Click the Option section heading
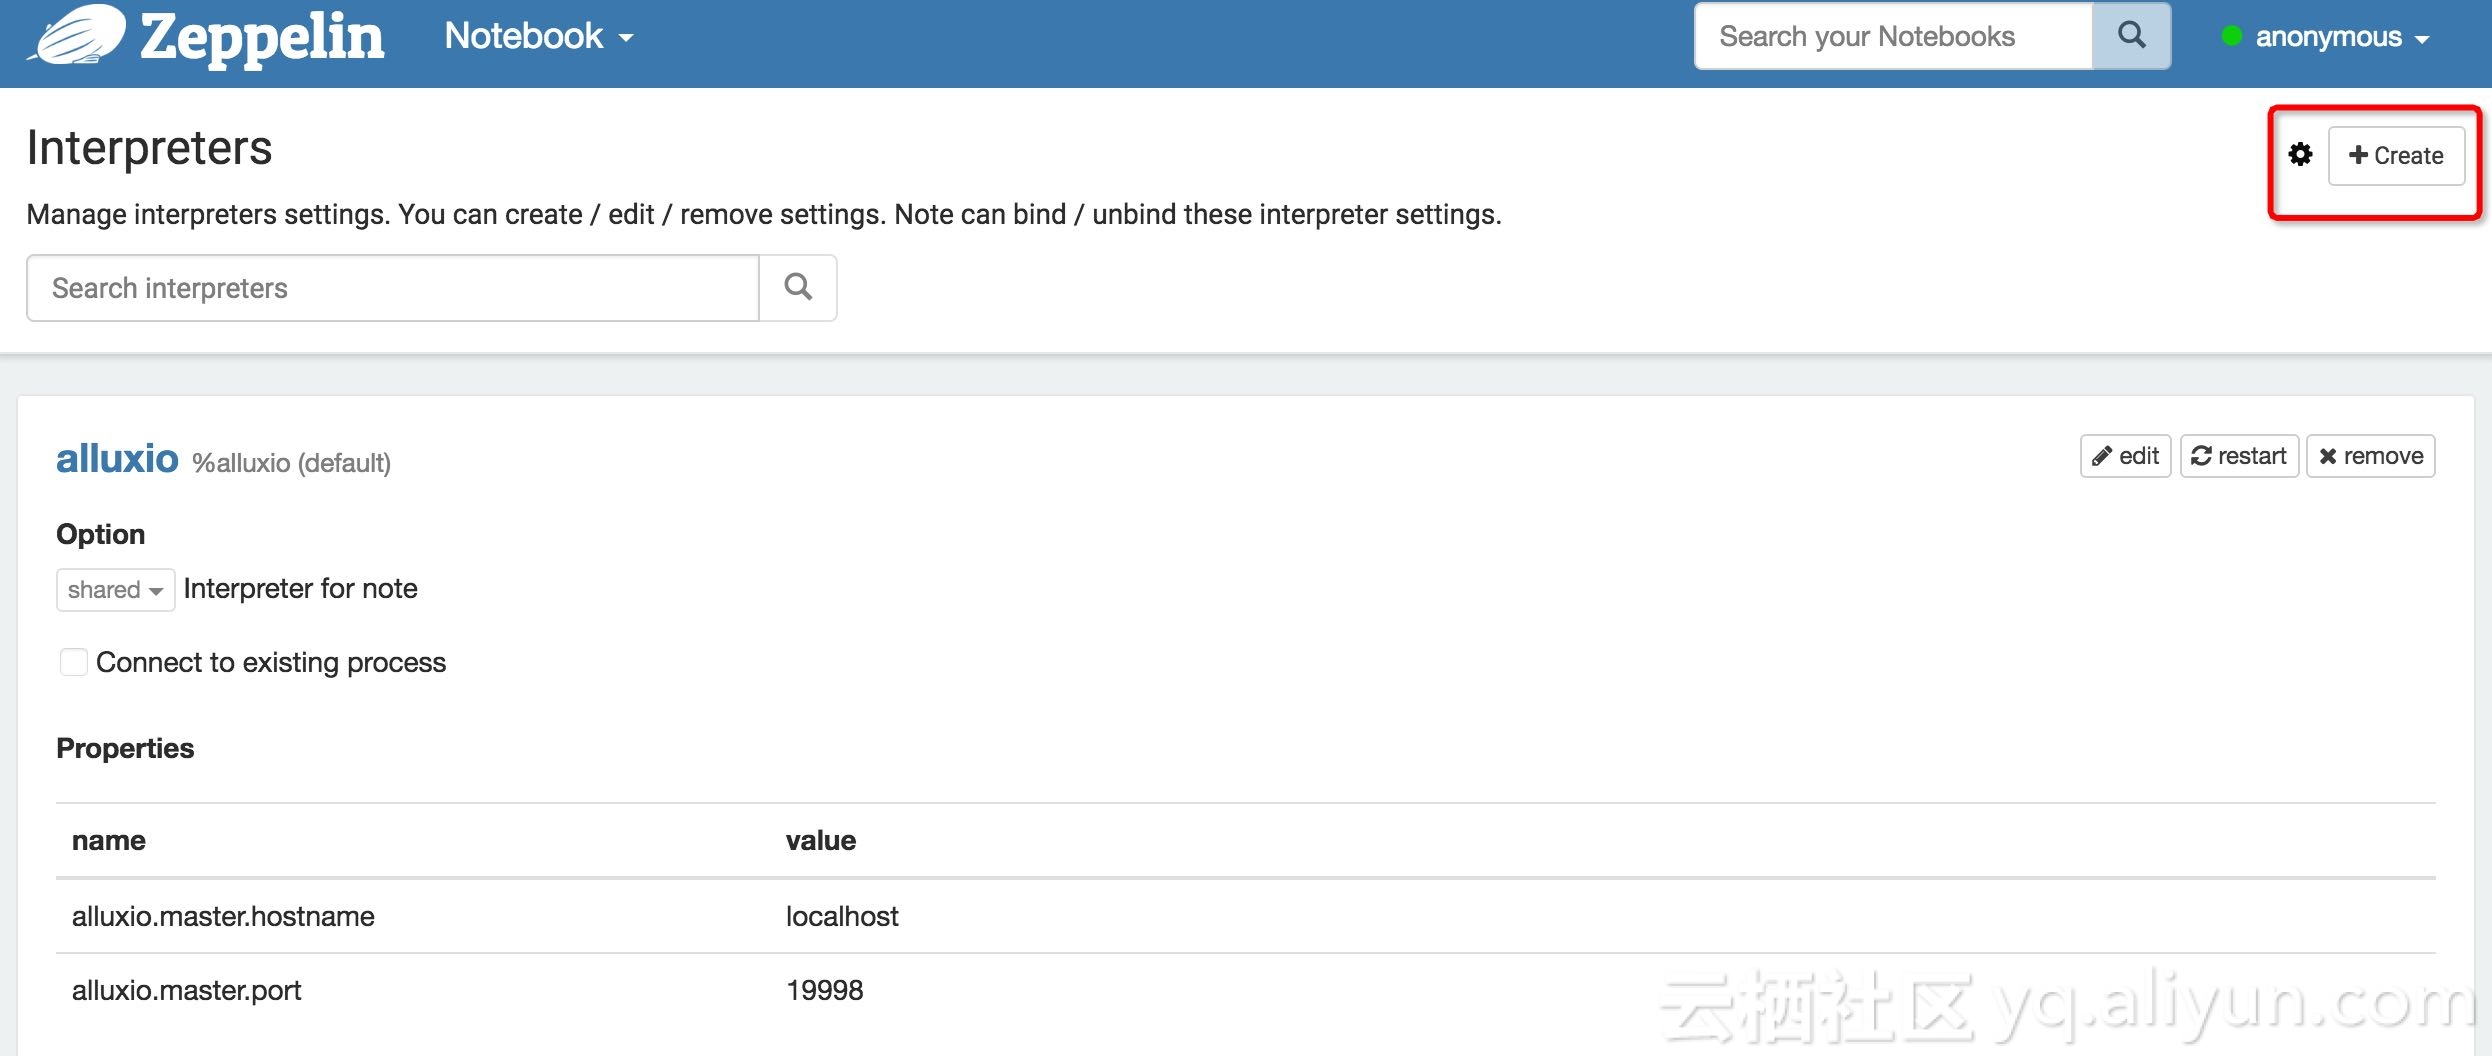 coord(100,534)
